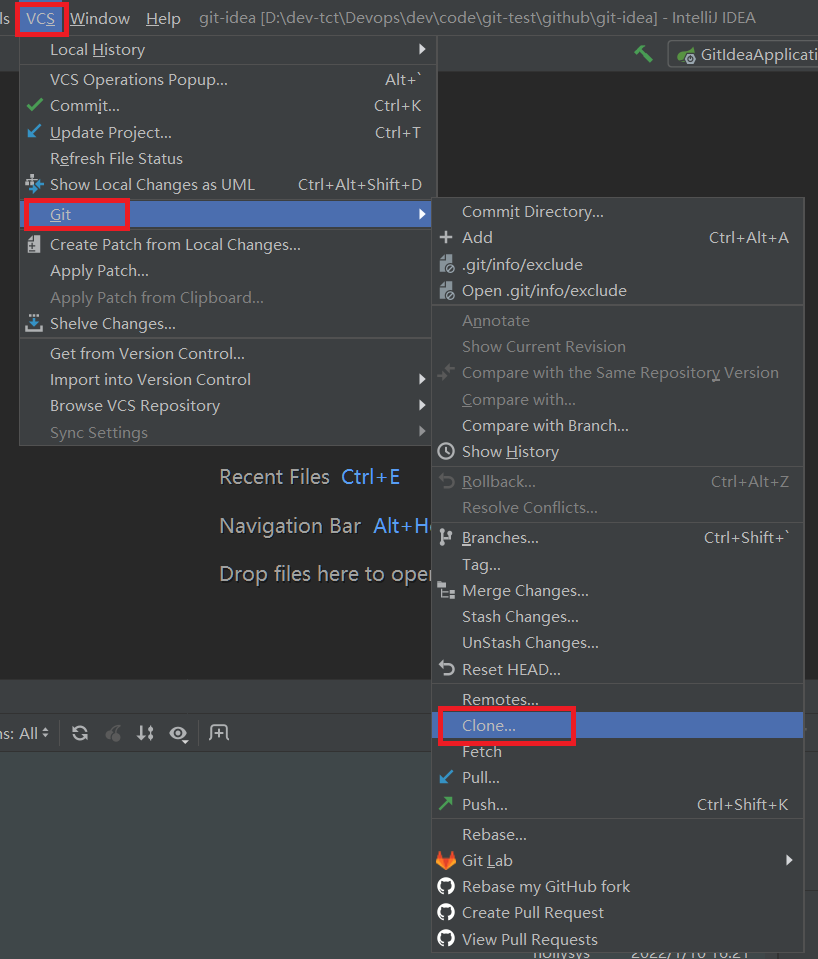
Task: Click icon beside Open .git/info/exclude
Action: coord(447,291)
